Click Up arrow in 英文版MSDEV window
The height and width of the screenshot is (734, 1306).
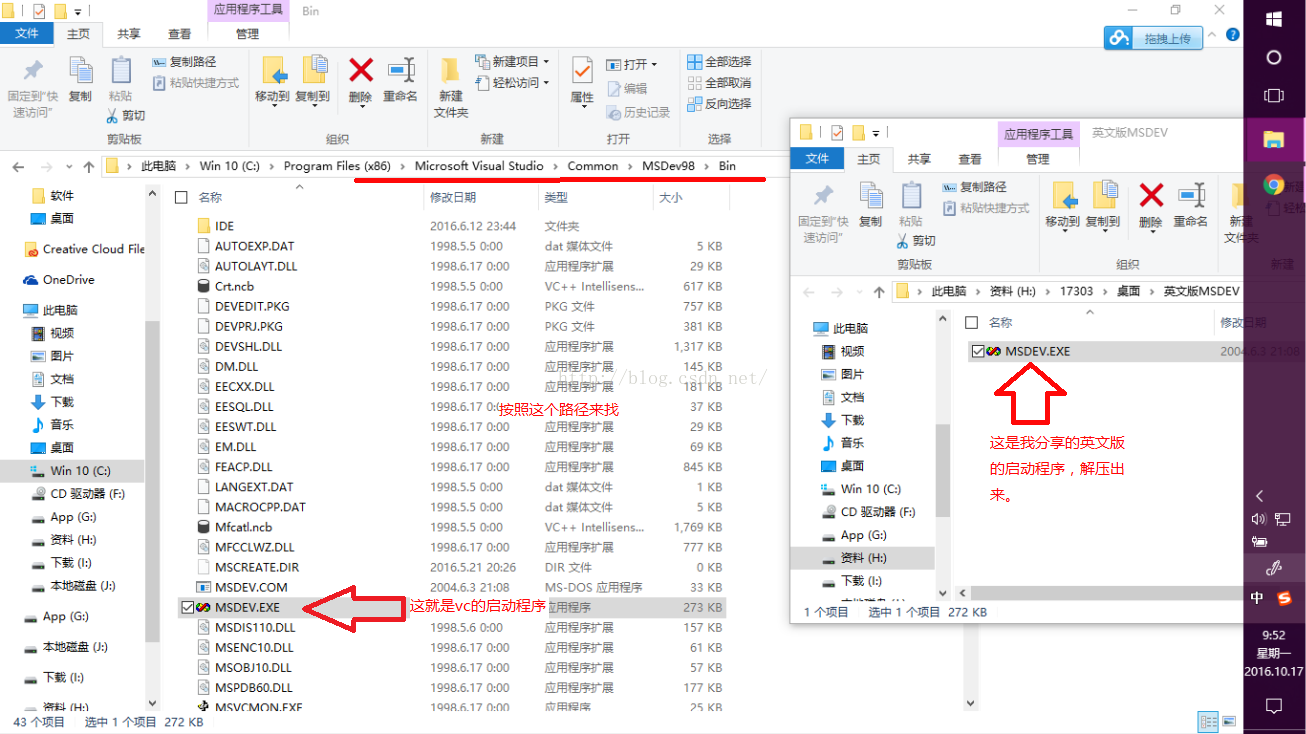click(x=879, y=292)
